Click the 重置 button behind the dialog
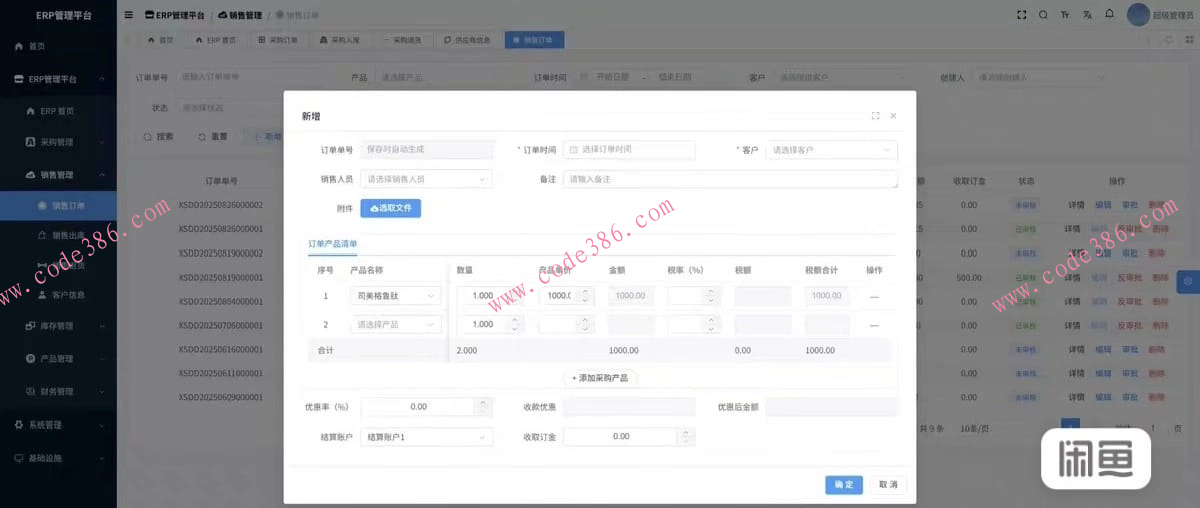 pyautogui.click(x=212, y=136)
